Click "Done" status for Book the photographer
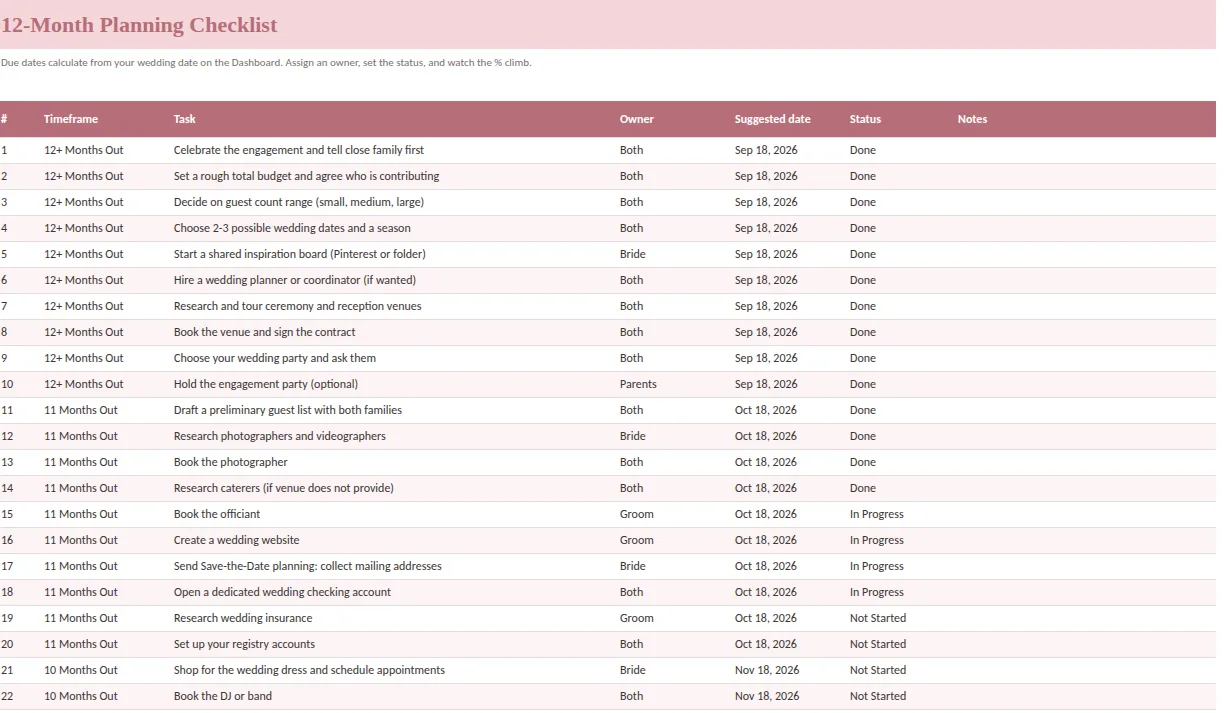 [x=863, y=462]
